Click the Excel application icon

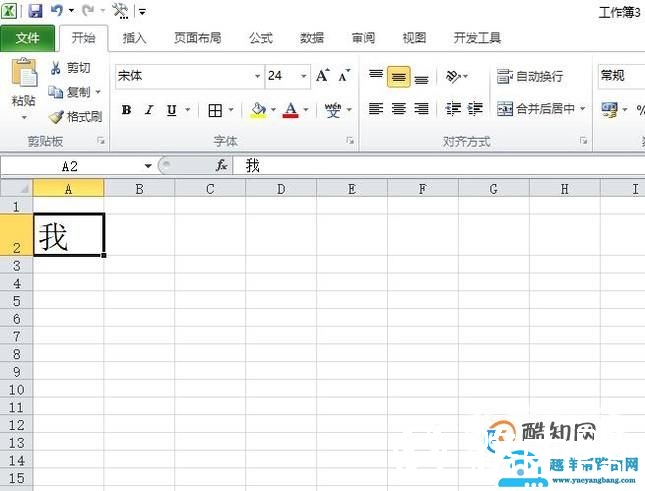9,11
